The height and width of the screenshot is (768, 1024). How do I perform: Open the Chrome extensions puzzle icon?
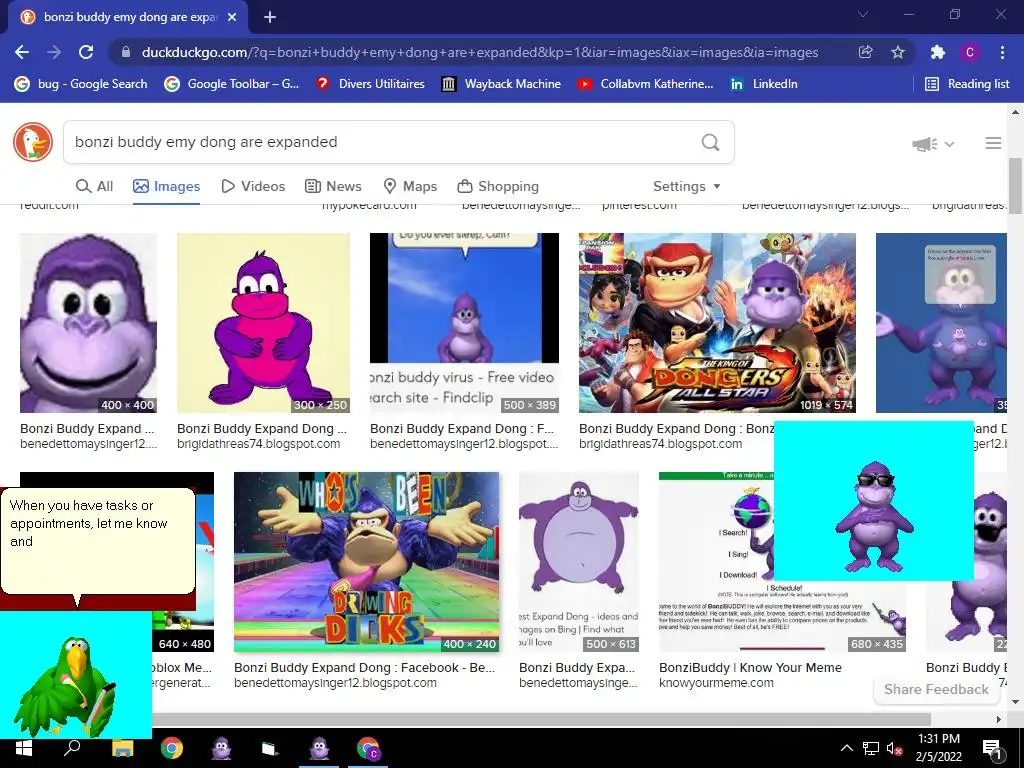[x=938, y=52]
